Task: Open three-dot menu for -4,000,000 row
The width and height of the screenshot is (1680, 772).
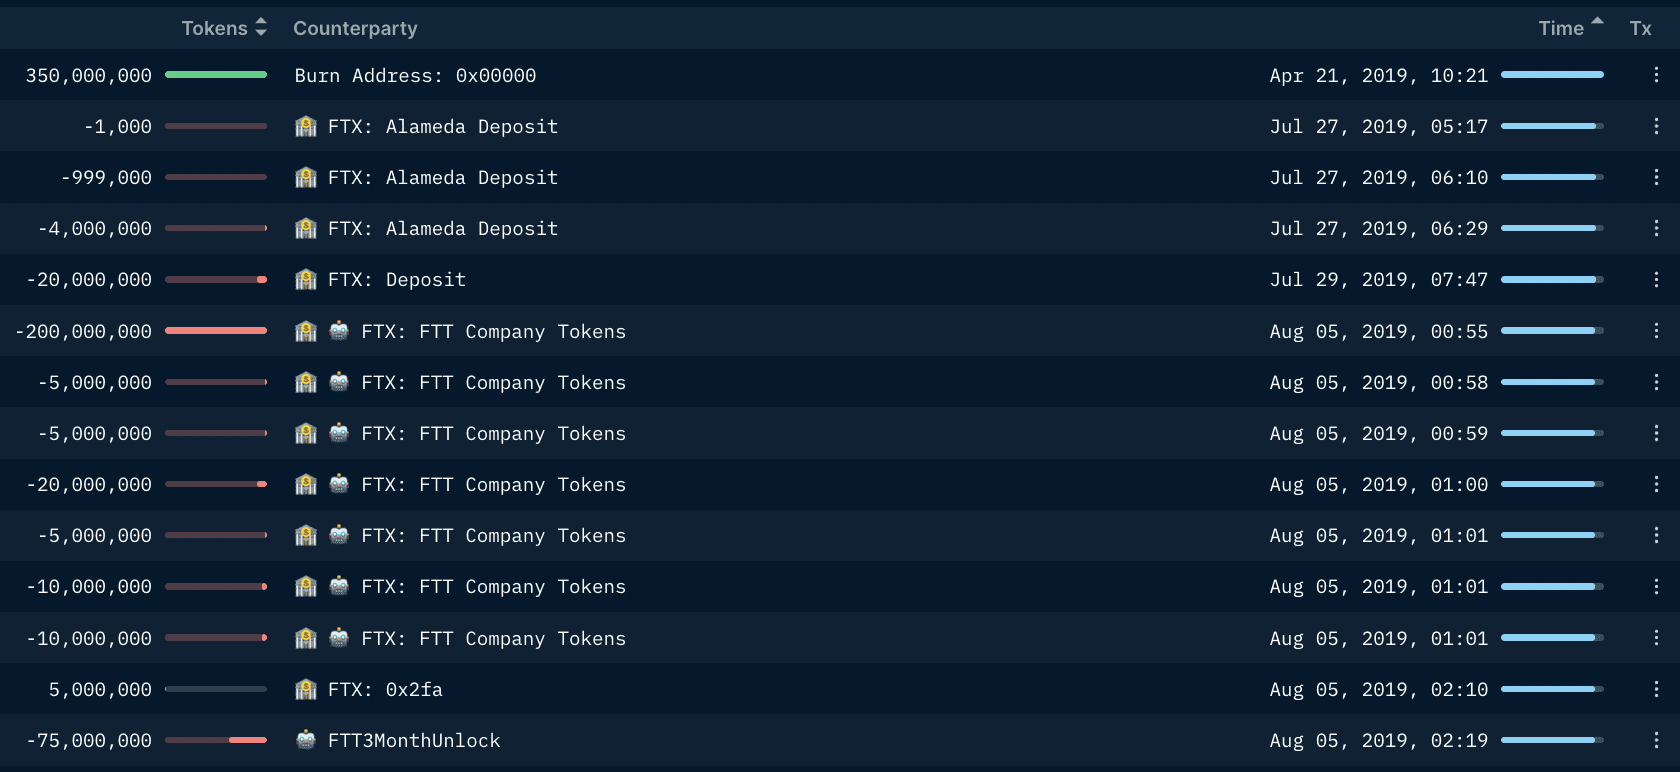Action: 1656,228
